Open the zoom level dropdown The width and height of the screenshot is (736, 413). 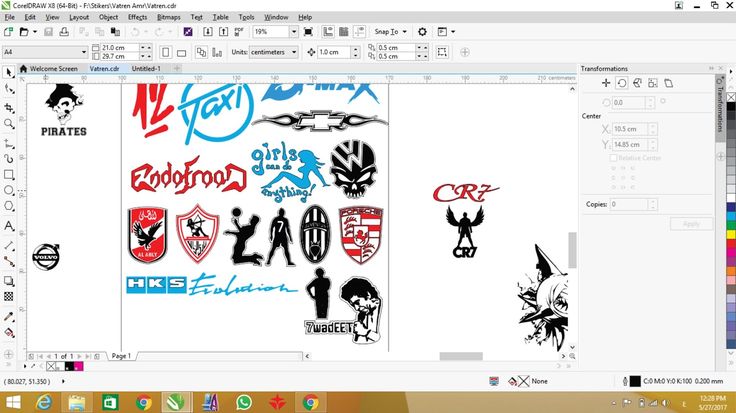click(x=294, y=31)
